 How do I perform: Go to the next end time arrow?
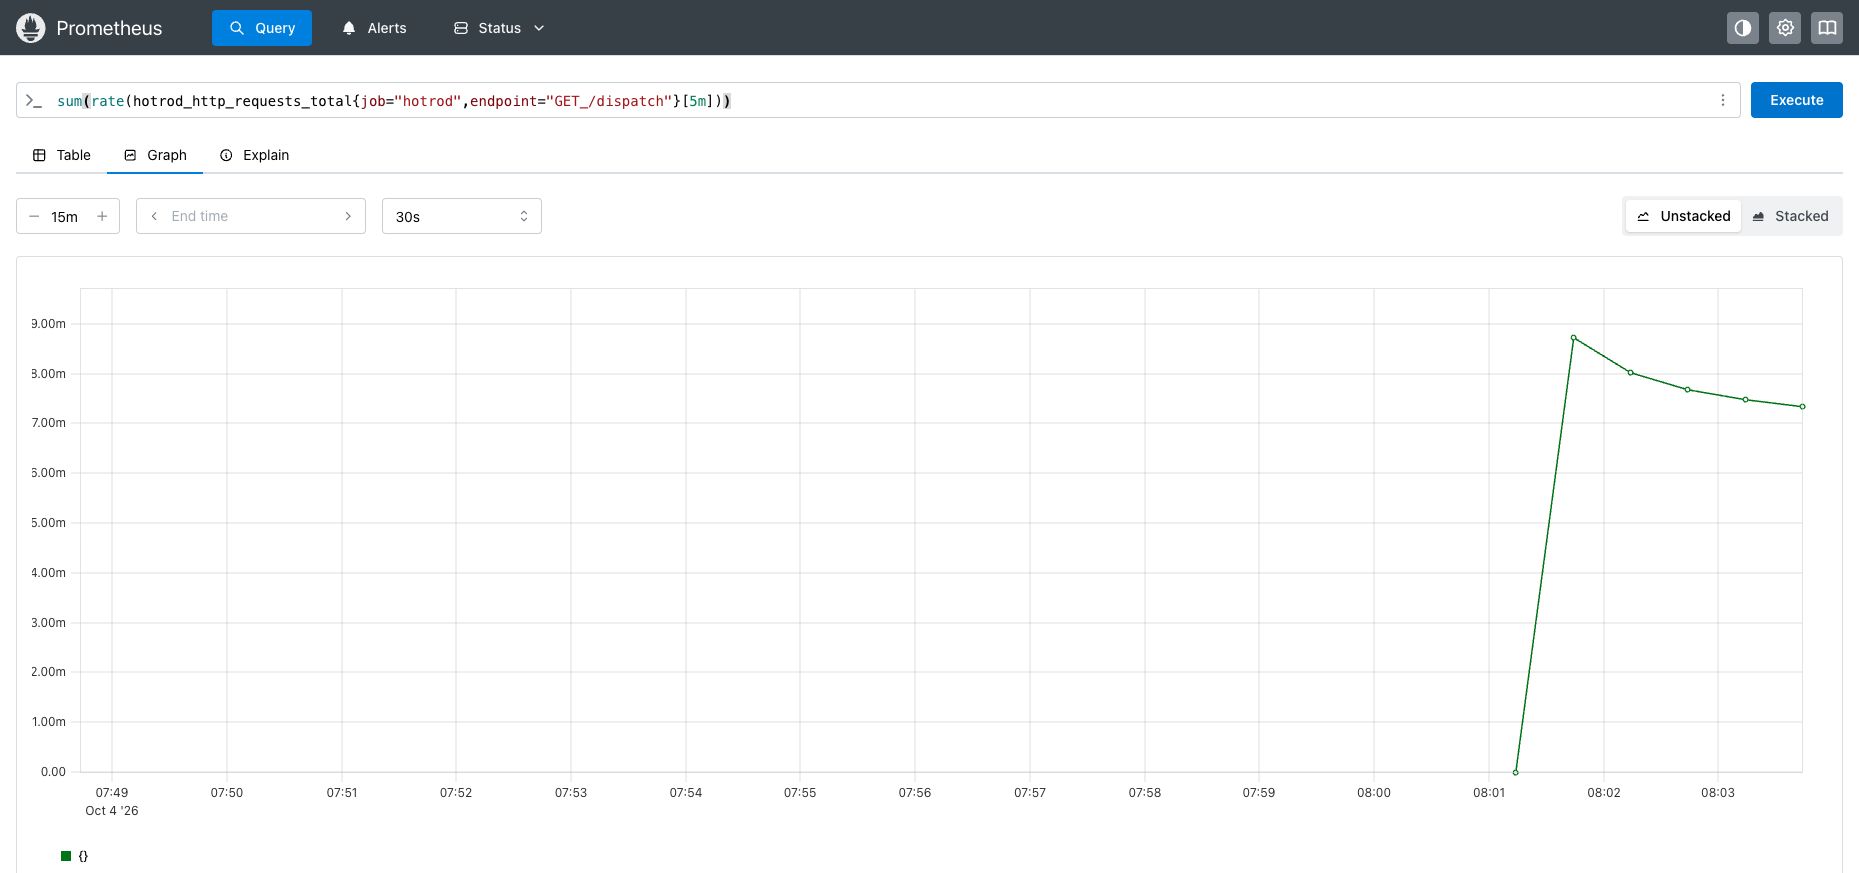(x=348, y=216)
